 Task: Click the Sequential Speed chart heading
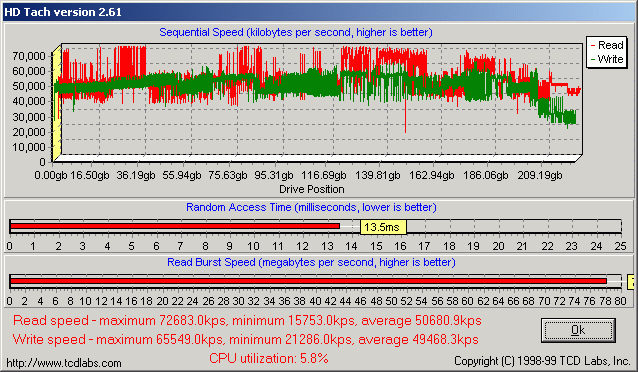pyautogui.click(x=296, y=32)
